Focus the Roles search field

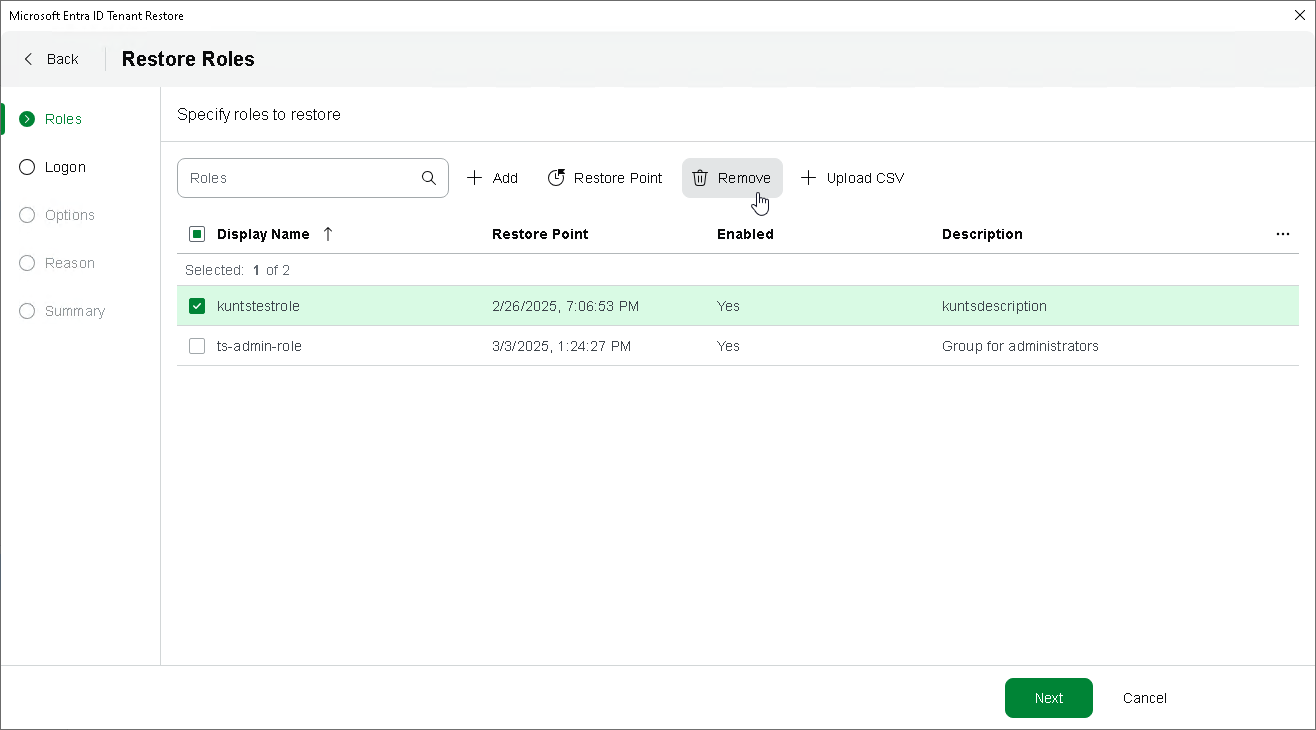300,178
